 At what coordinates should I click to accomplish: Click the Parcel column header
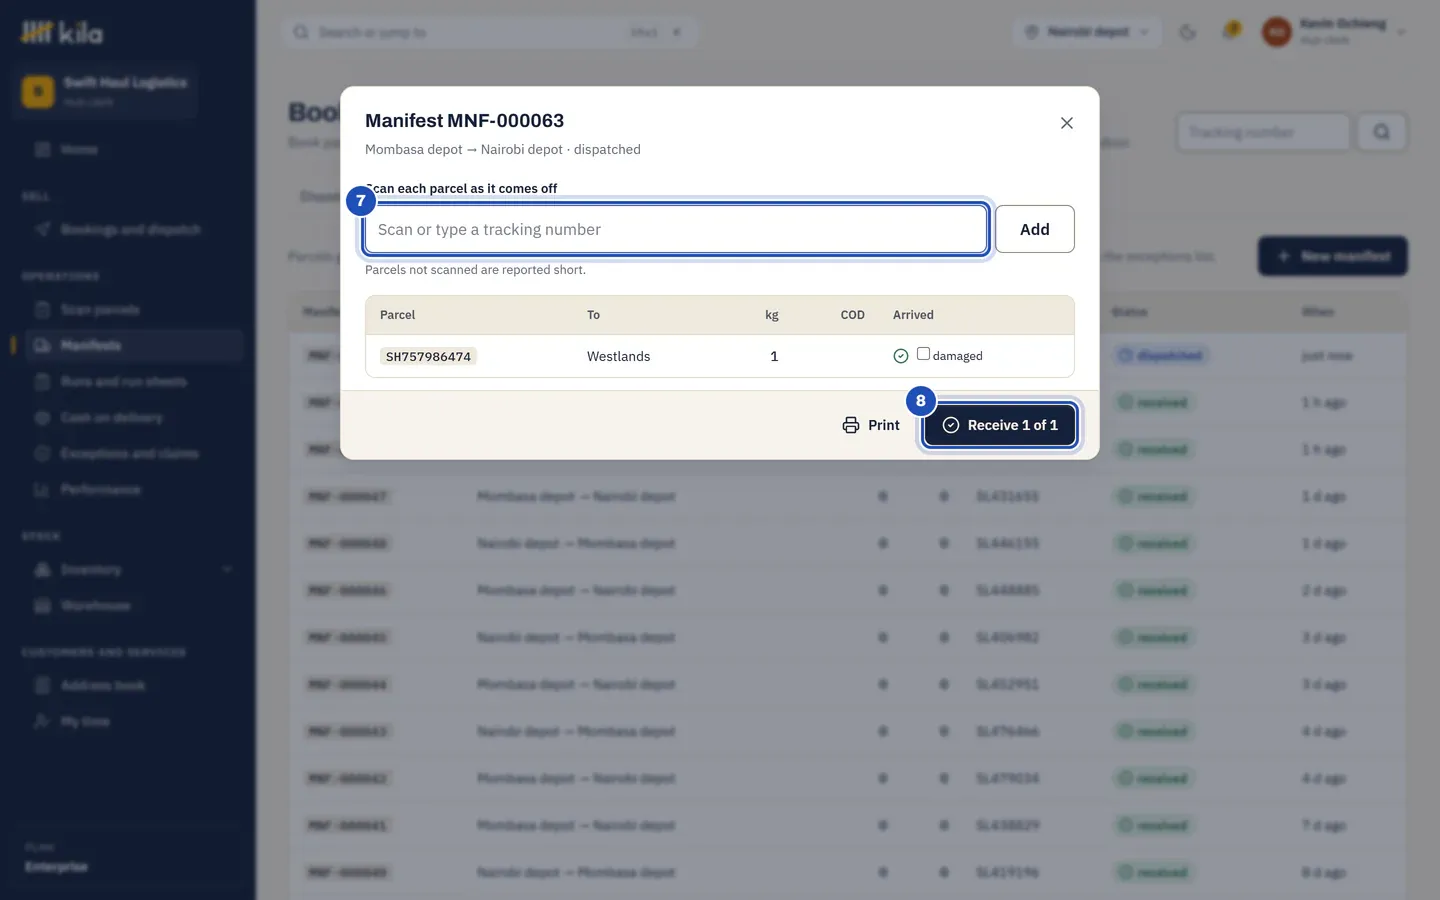click(x=397, y=314)
